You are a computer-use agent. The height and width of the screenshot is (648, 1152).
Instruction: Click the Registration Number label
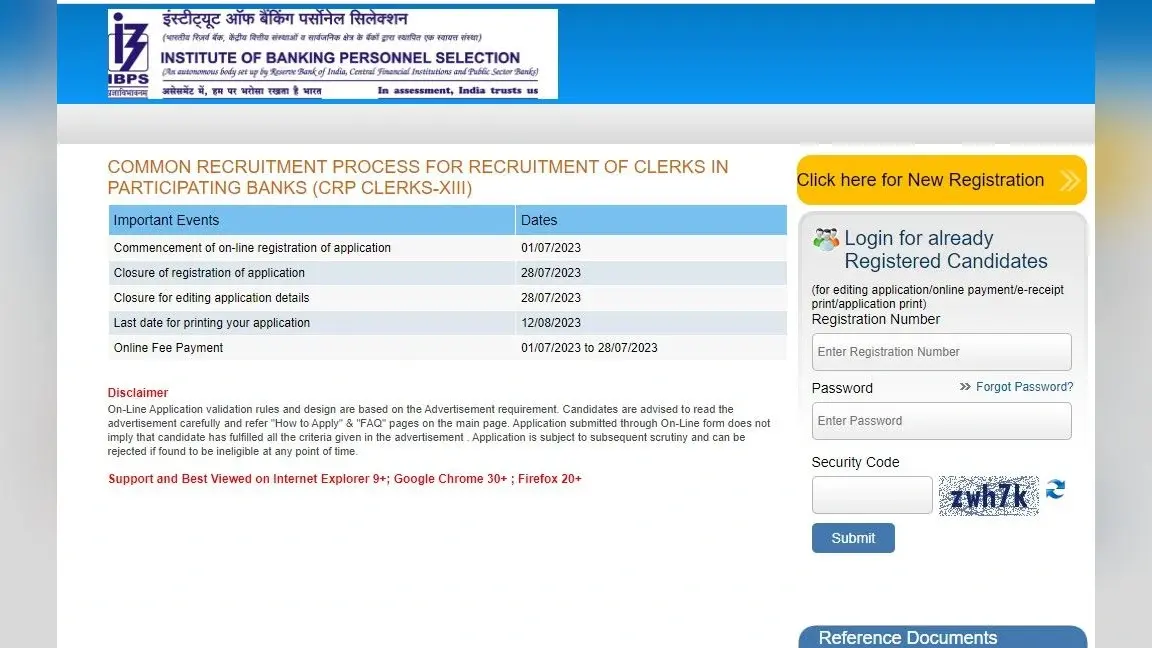876,320
